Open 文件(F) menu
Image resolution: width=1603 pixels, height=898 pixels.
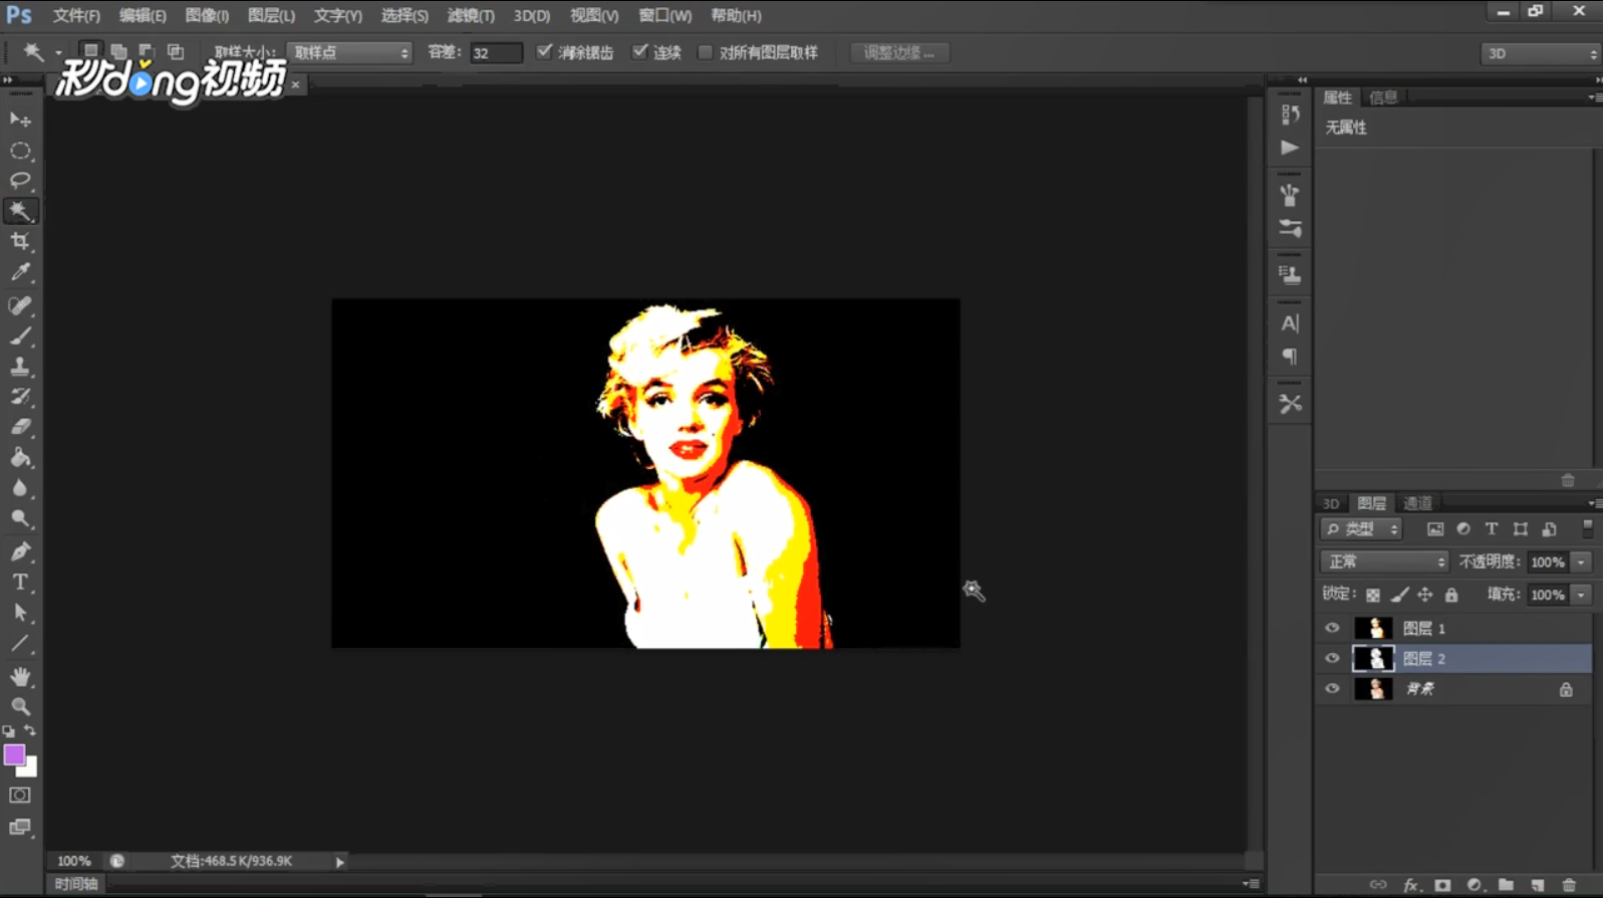click(x=76, y=15)
